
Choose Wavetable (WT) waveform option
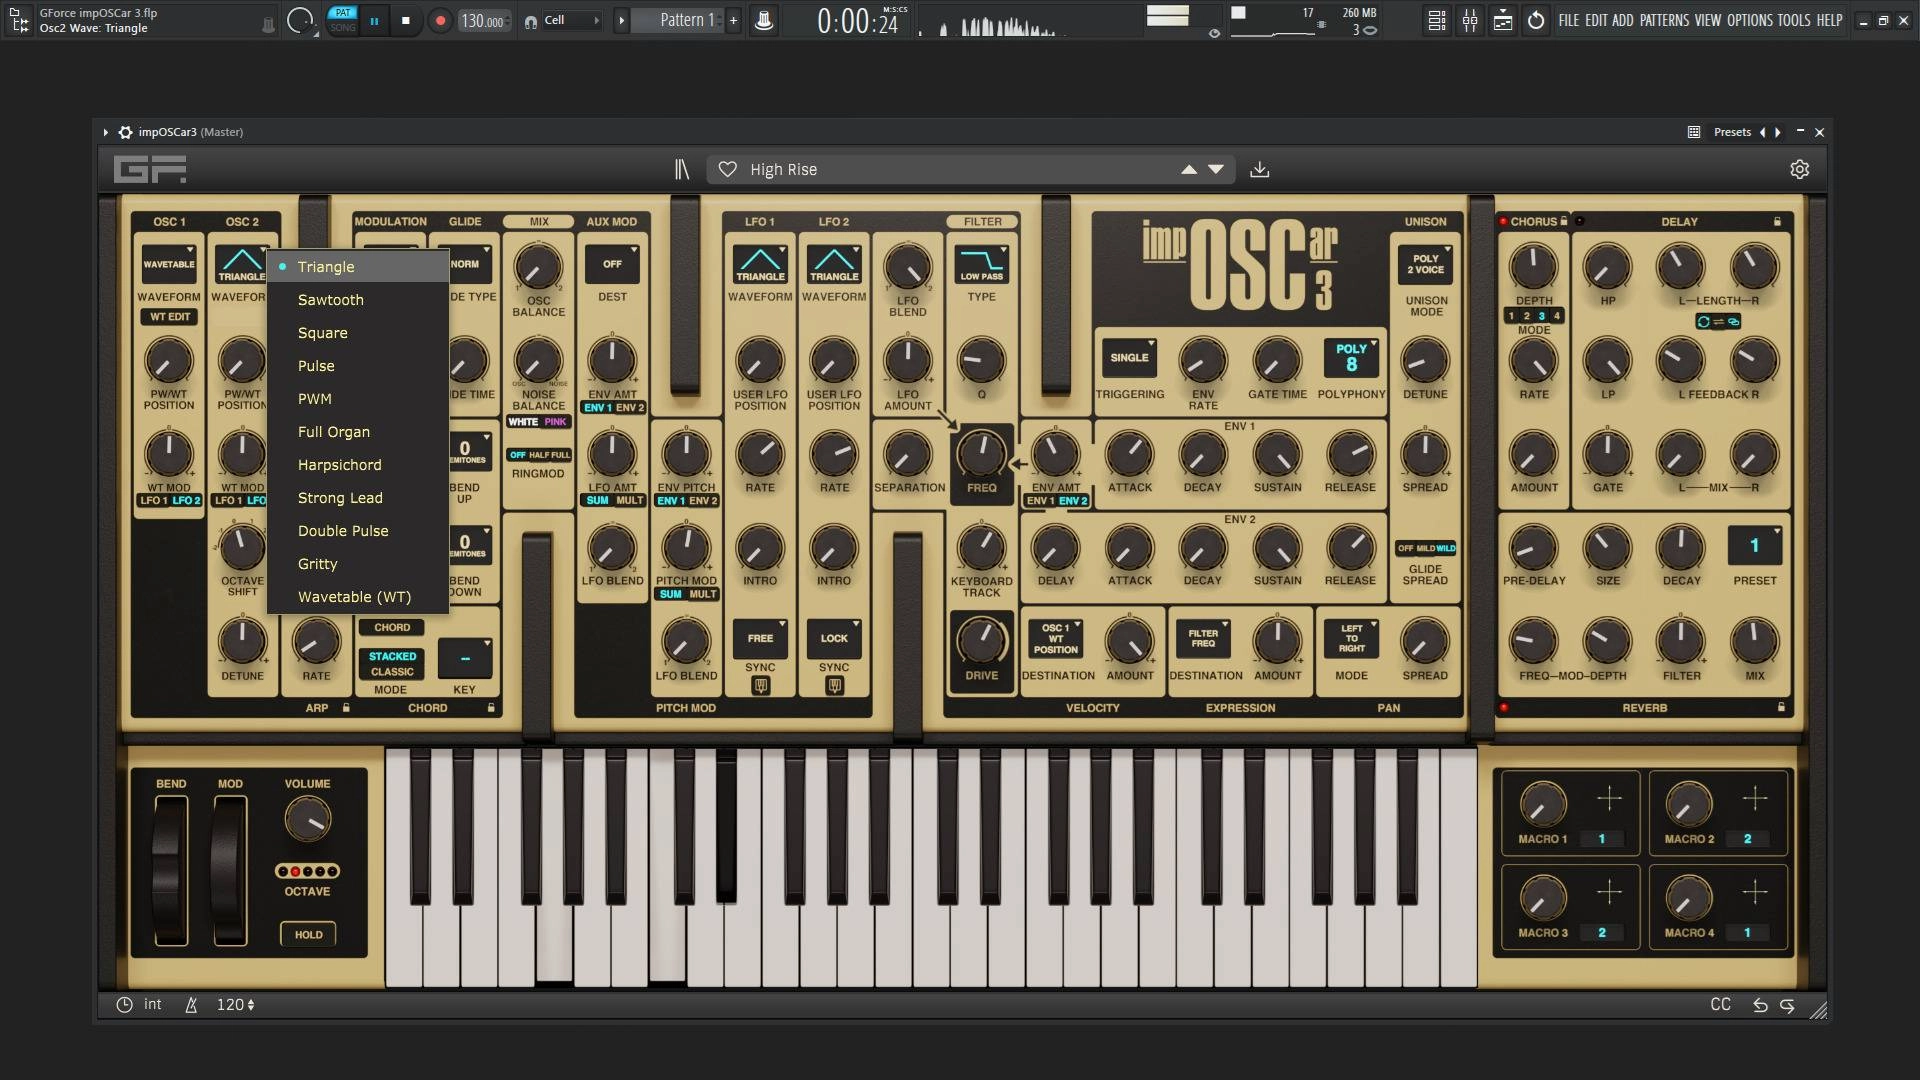[x=358, y=597]
